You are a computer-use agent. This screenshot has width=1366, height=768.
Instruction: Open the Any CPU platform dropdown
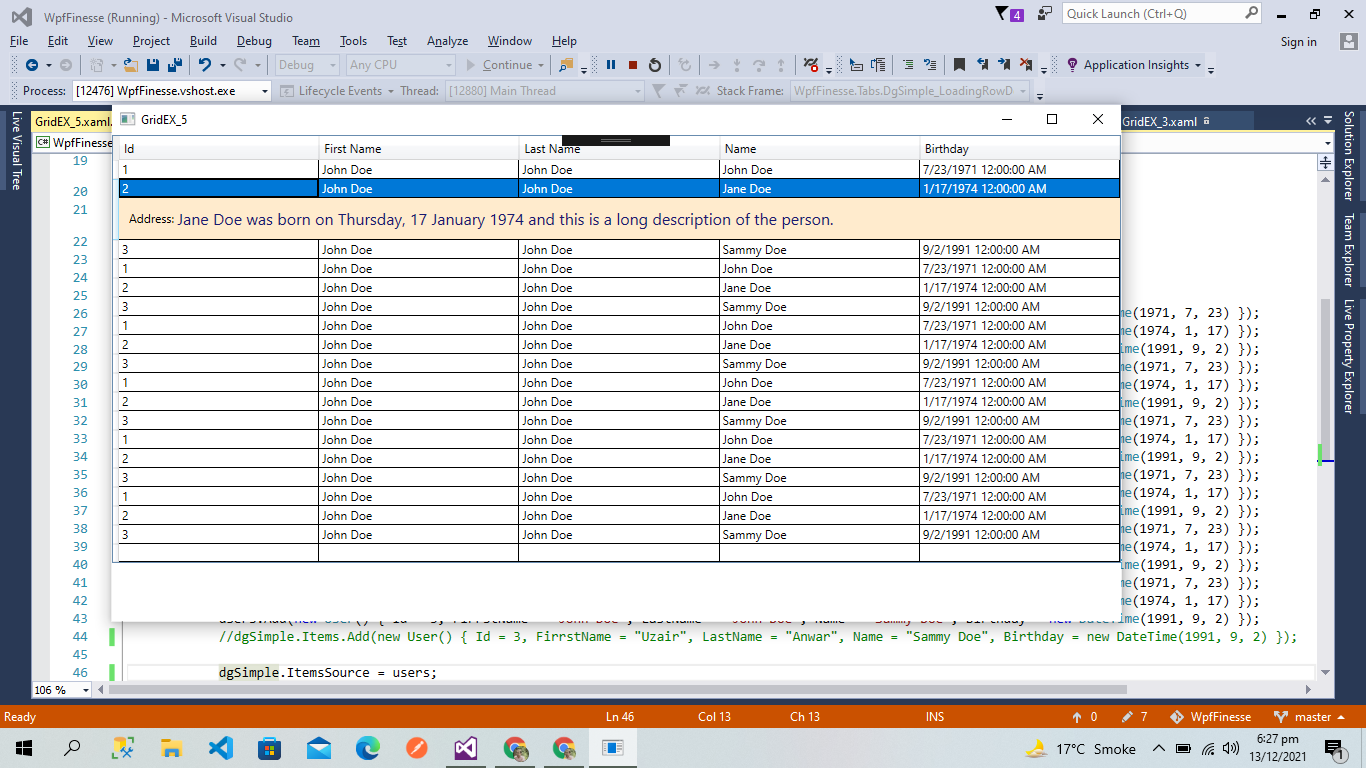click(400, 65)
